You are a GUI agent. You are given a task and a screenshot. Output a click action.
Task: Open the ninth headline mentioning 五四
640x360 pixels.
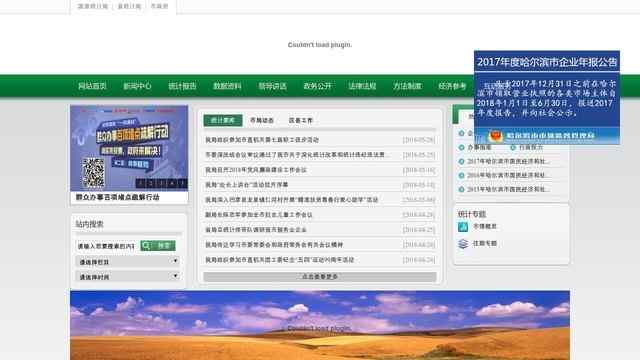coord(280,260)
